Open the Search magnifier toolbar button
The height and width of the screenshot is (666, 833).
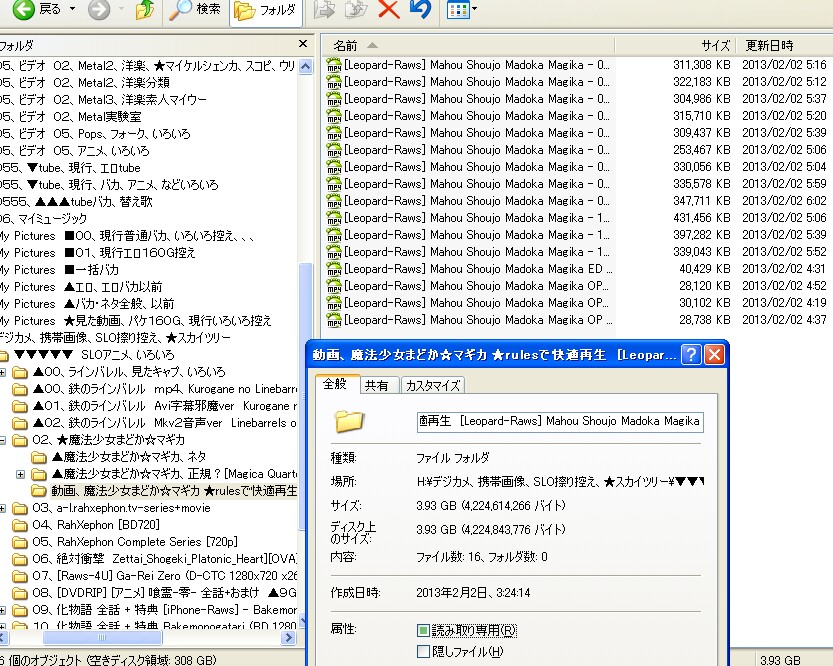coord(194,10)
